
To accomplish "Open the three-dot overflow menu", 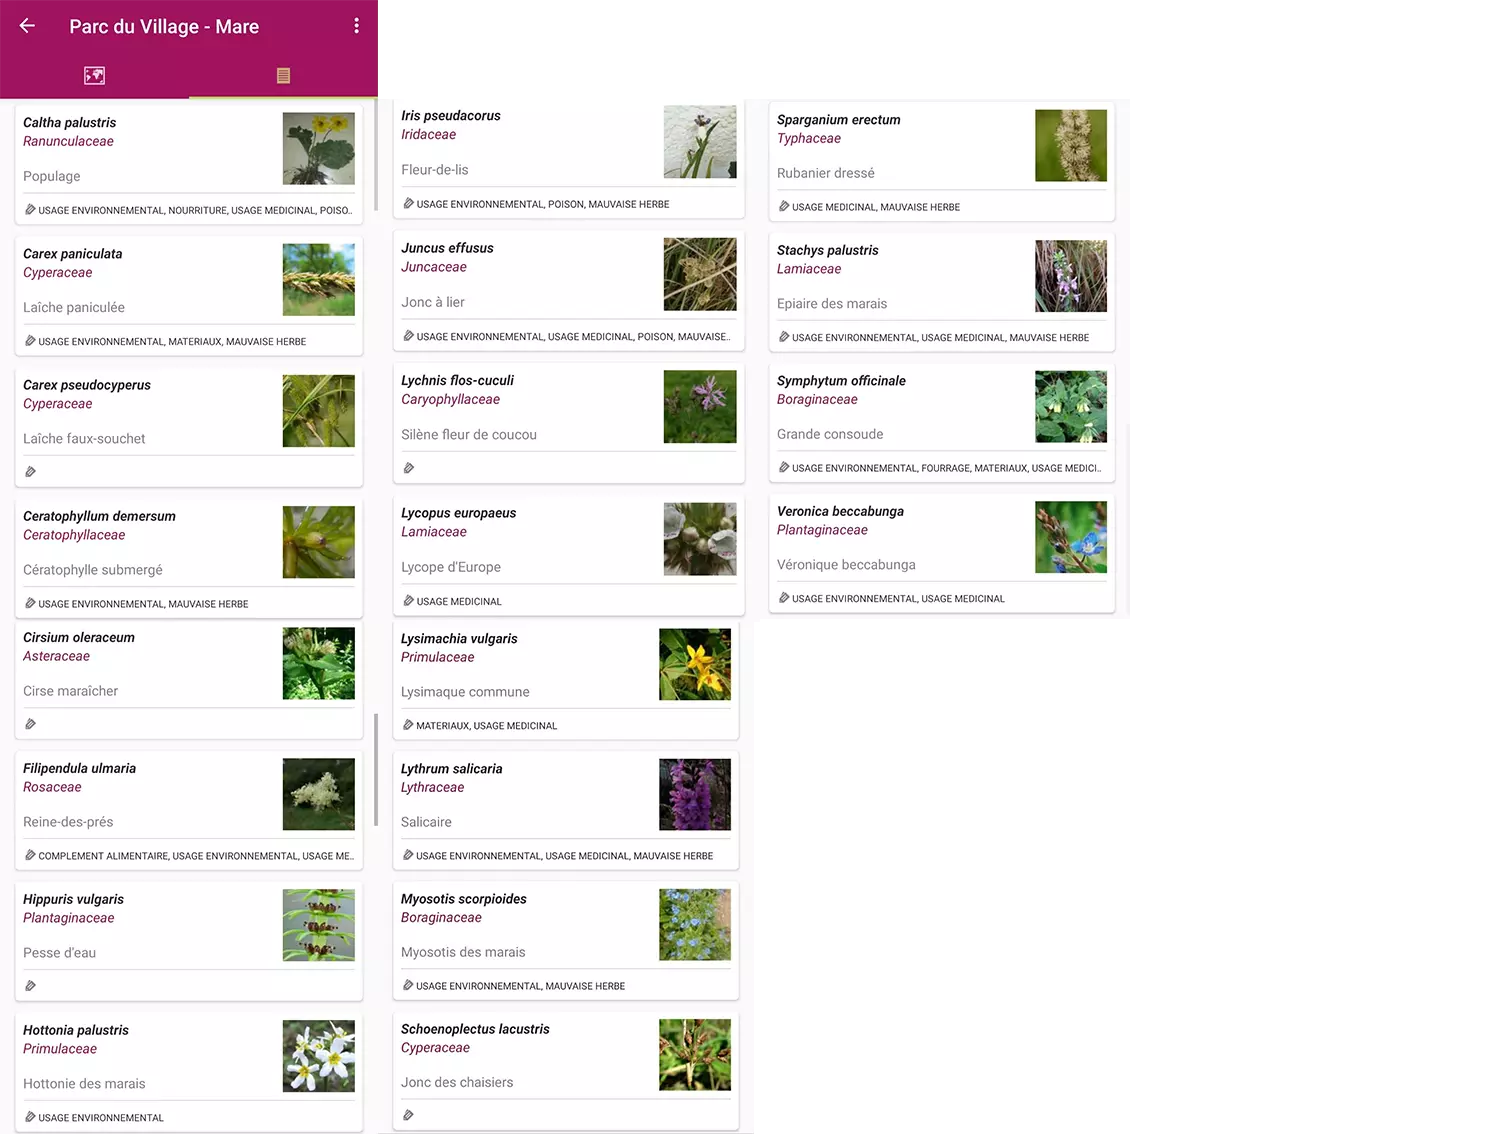I will coord(356,26).
